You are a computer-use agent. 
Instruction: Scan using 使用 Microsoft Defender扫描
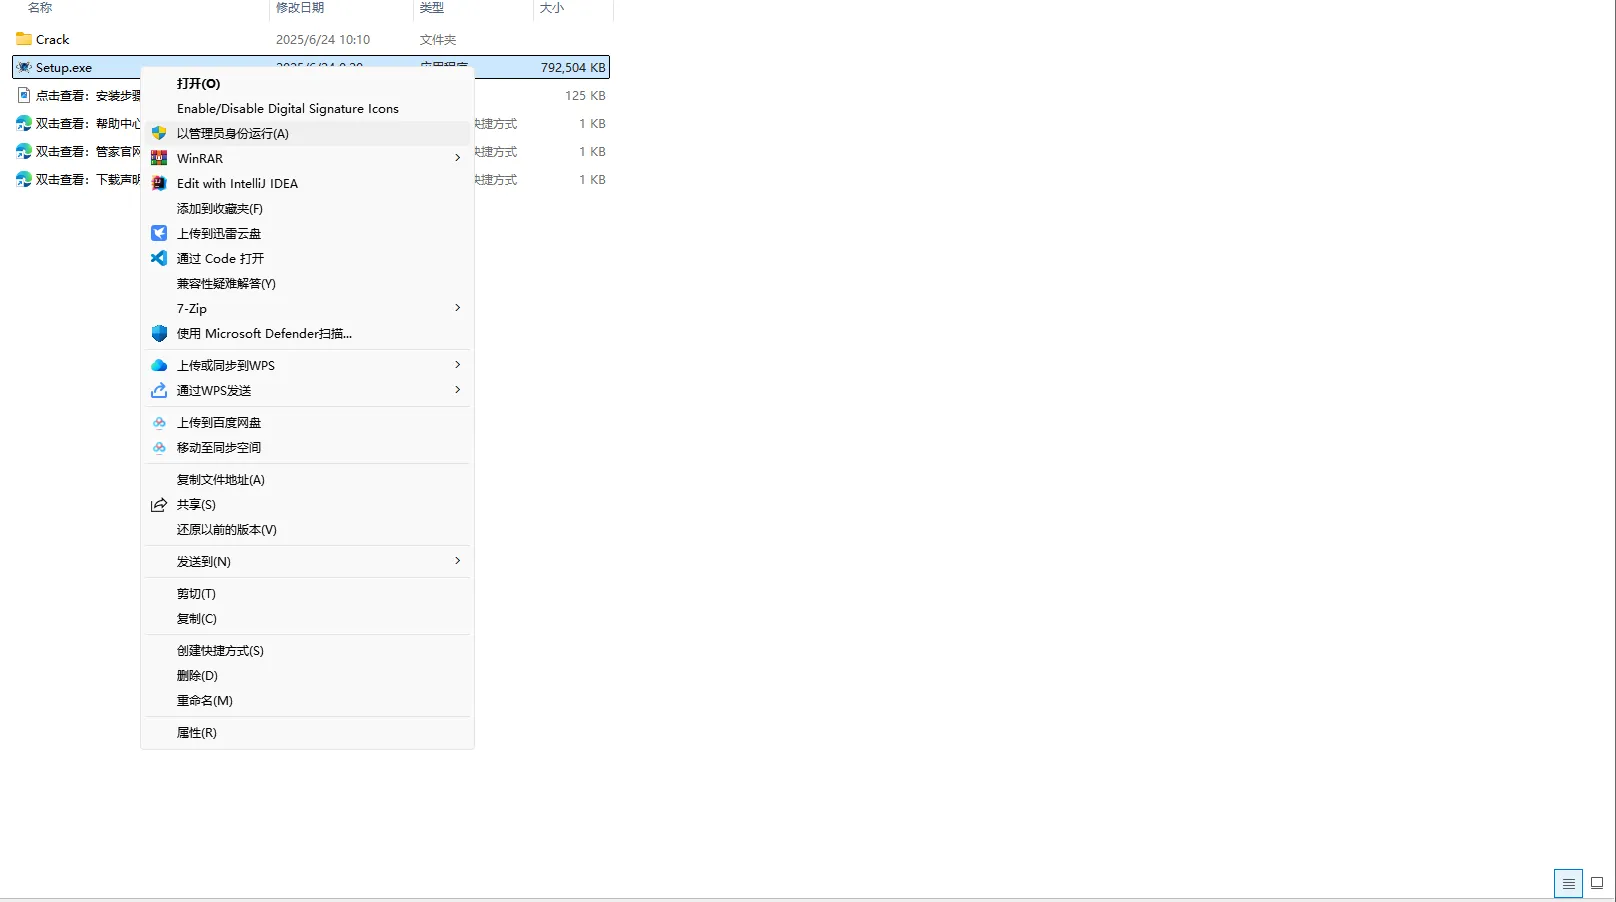pyautogui.click(x=307, y=333)
